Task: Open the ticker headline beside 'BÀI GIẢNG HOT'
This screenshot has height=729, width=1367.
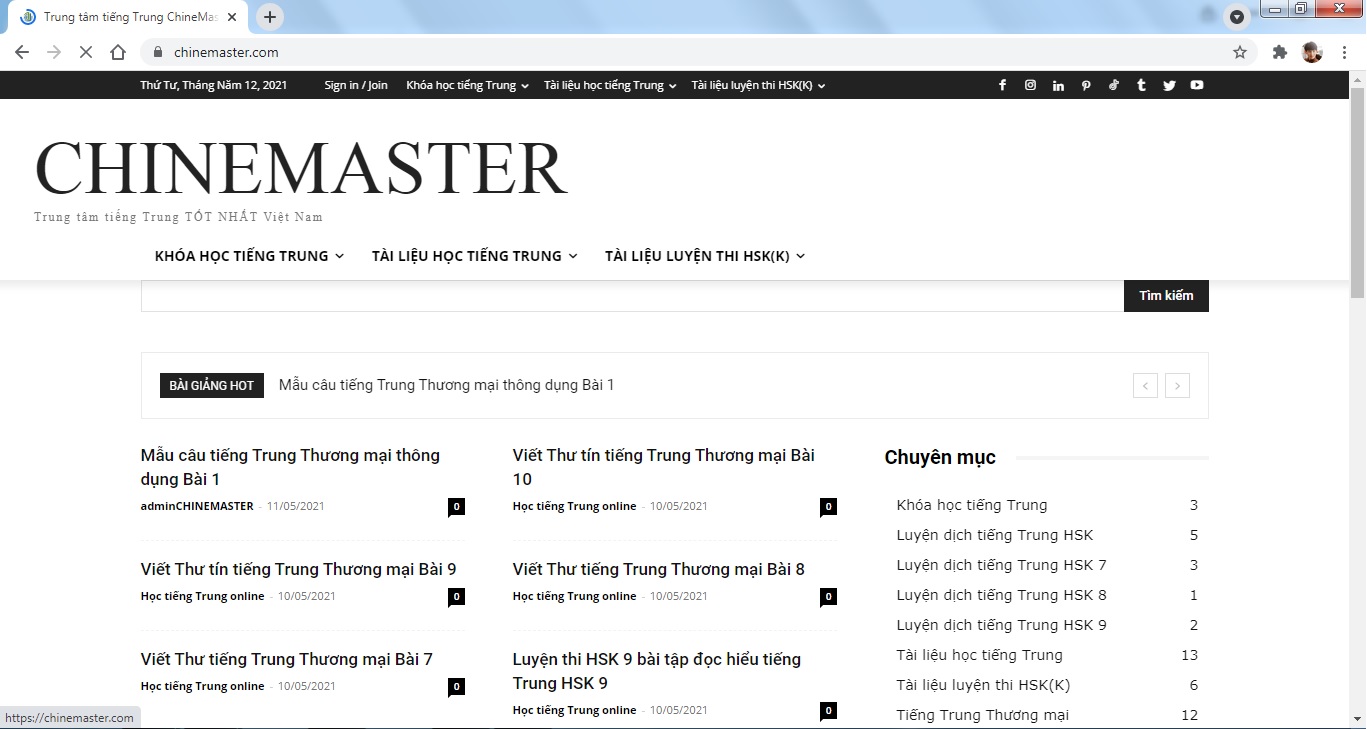Action: point(446,385)
